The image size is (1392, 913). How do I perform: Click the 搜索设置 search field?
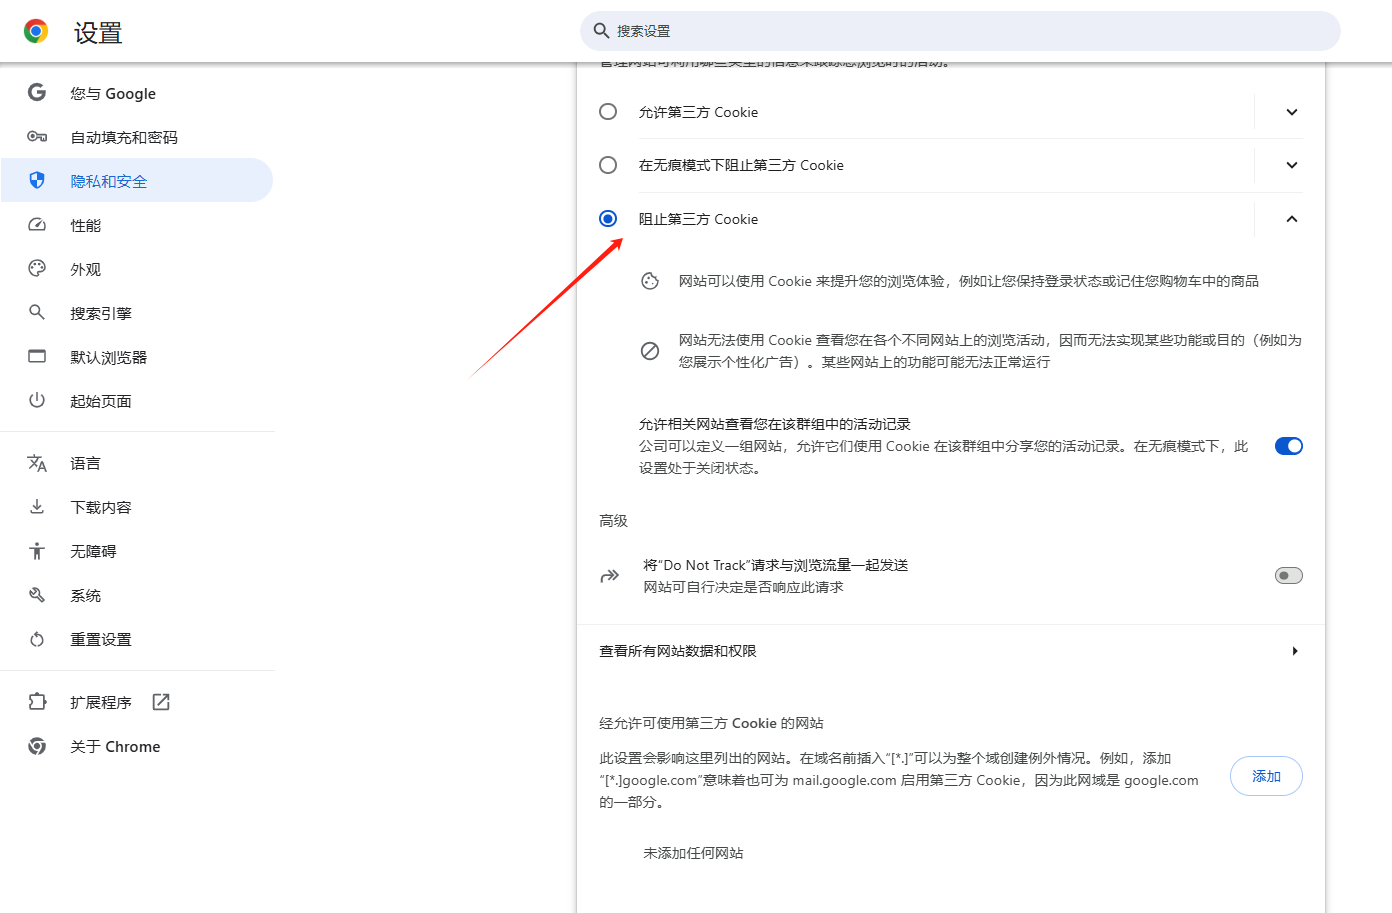tap(960, 31)
